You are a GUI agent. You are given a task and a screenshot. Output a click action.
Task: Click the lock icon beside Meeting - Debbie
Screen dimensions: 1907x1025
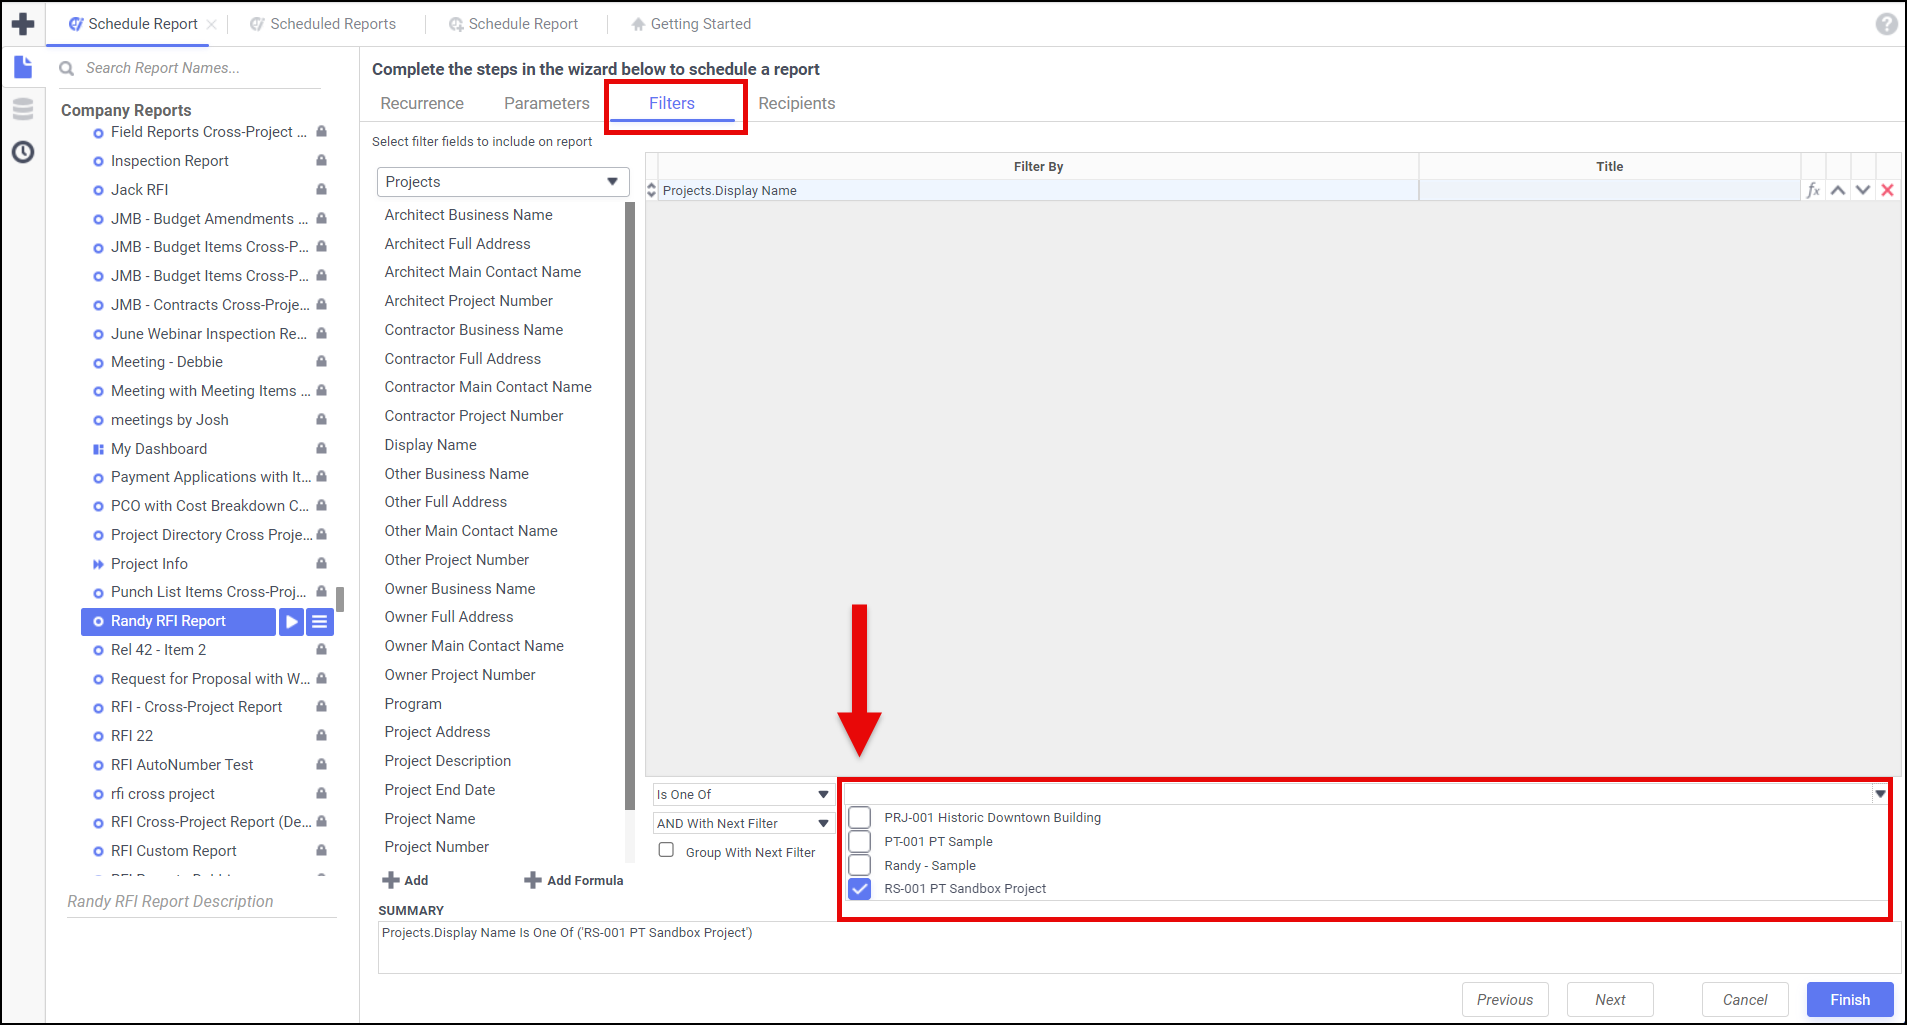coord(321,361)
